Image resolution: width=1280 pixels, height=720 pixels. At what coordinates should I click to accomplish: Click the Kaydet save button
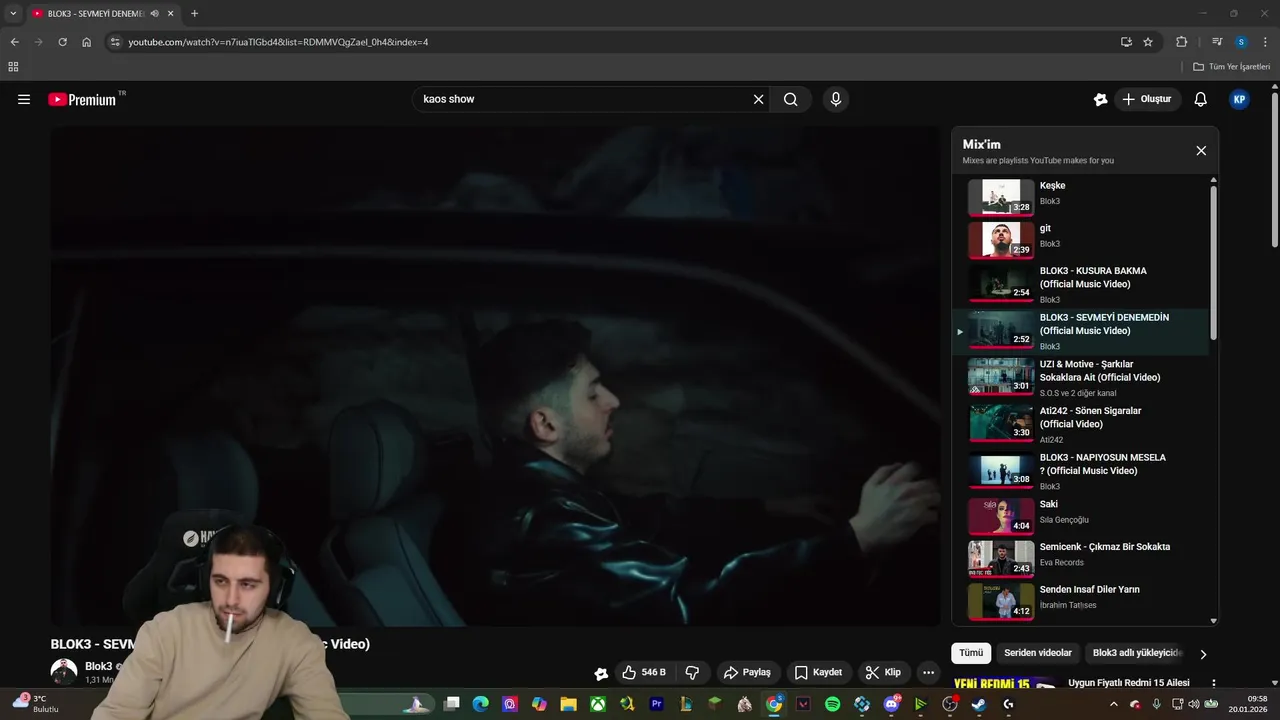[x=818, y=673]
